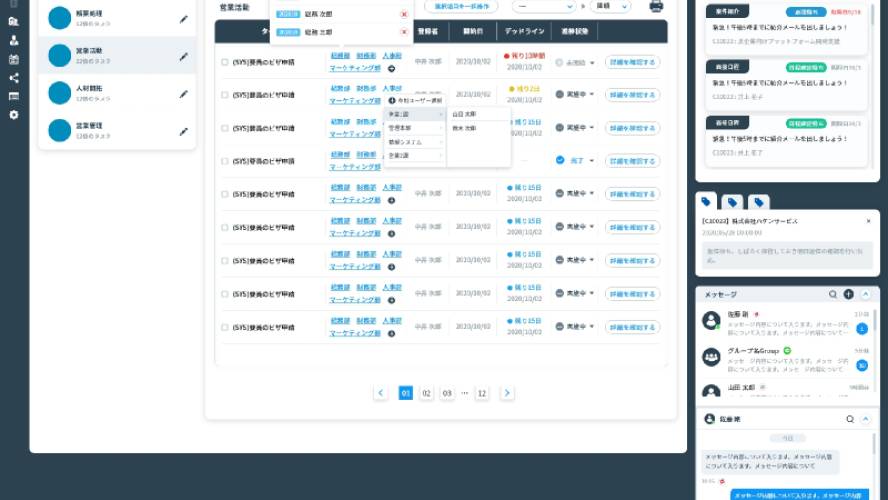Click the blue check icon on the 完了 row

tap(560, 160)
